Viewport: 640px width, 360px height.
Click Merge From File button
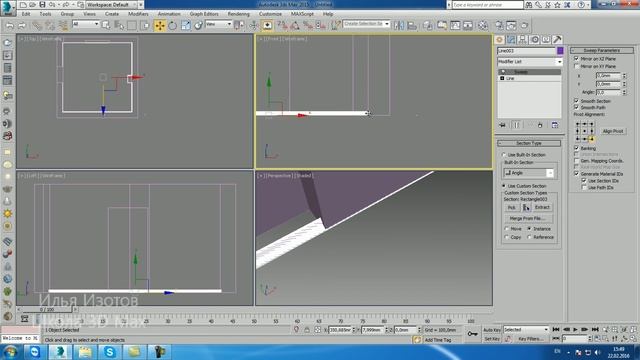click(527, 218)
